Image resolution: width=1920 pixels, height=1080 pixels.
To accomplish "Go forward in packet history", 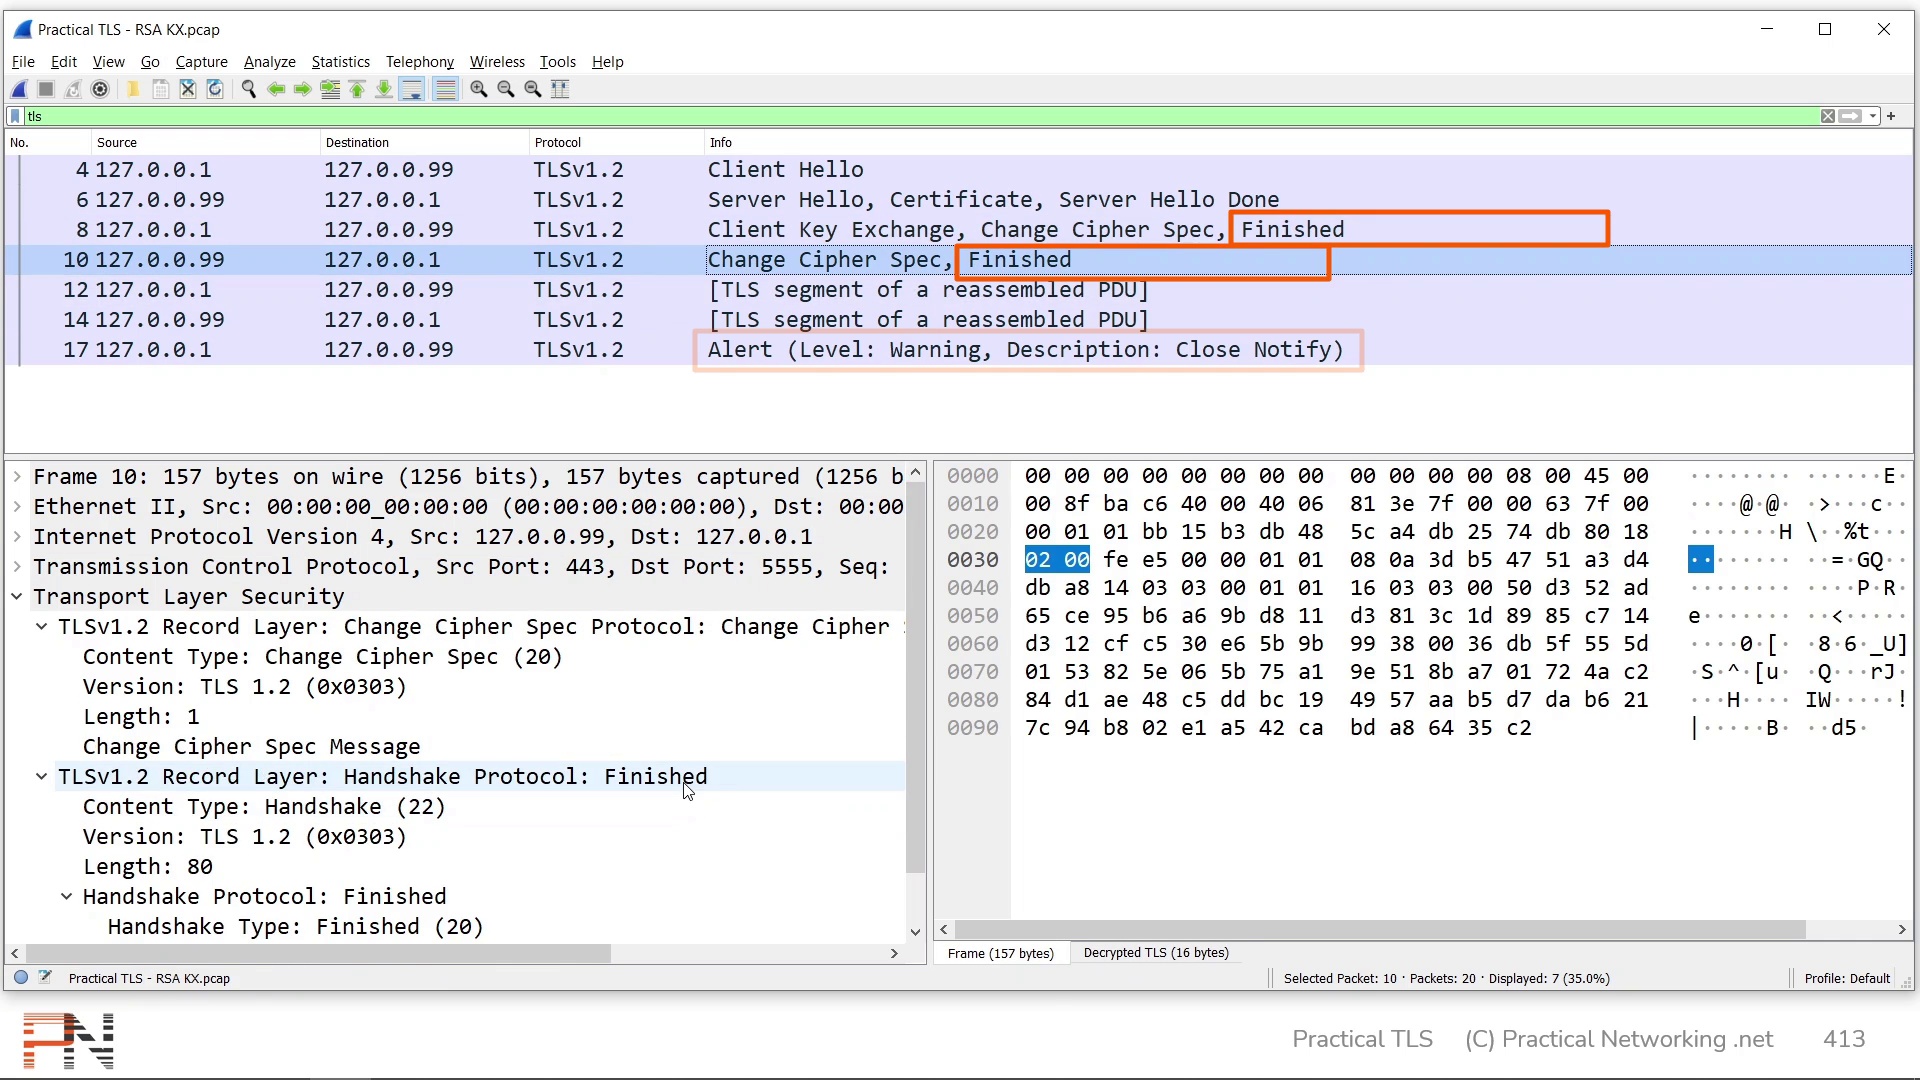I will 303,89.
